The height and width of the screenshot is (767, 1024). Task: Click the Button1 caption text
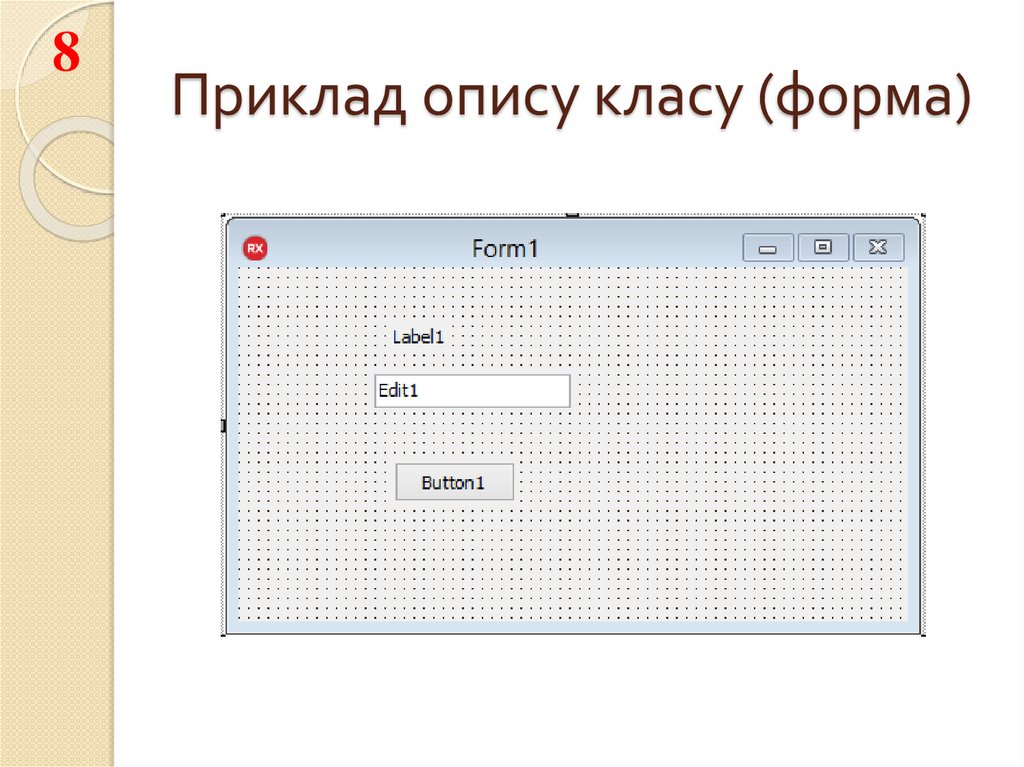[x=455, y=482]
